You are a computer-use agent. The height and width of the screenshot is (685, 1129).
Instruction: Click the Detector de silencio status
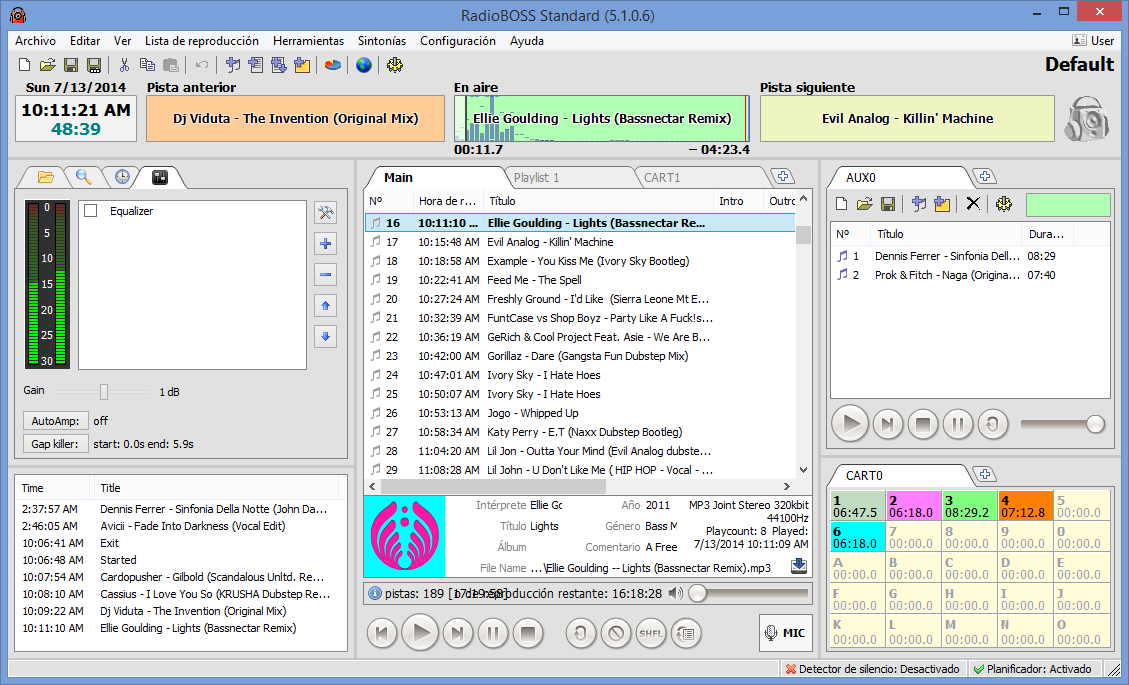point(872,669)
